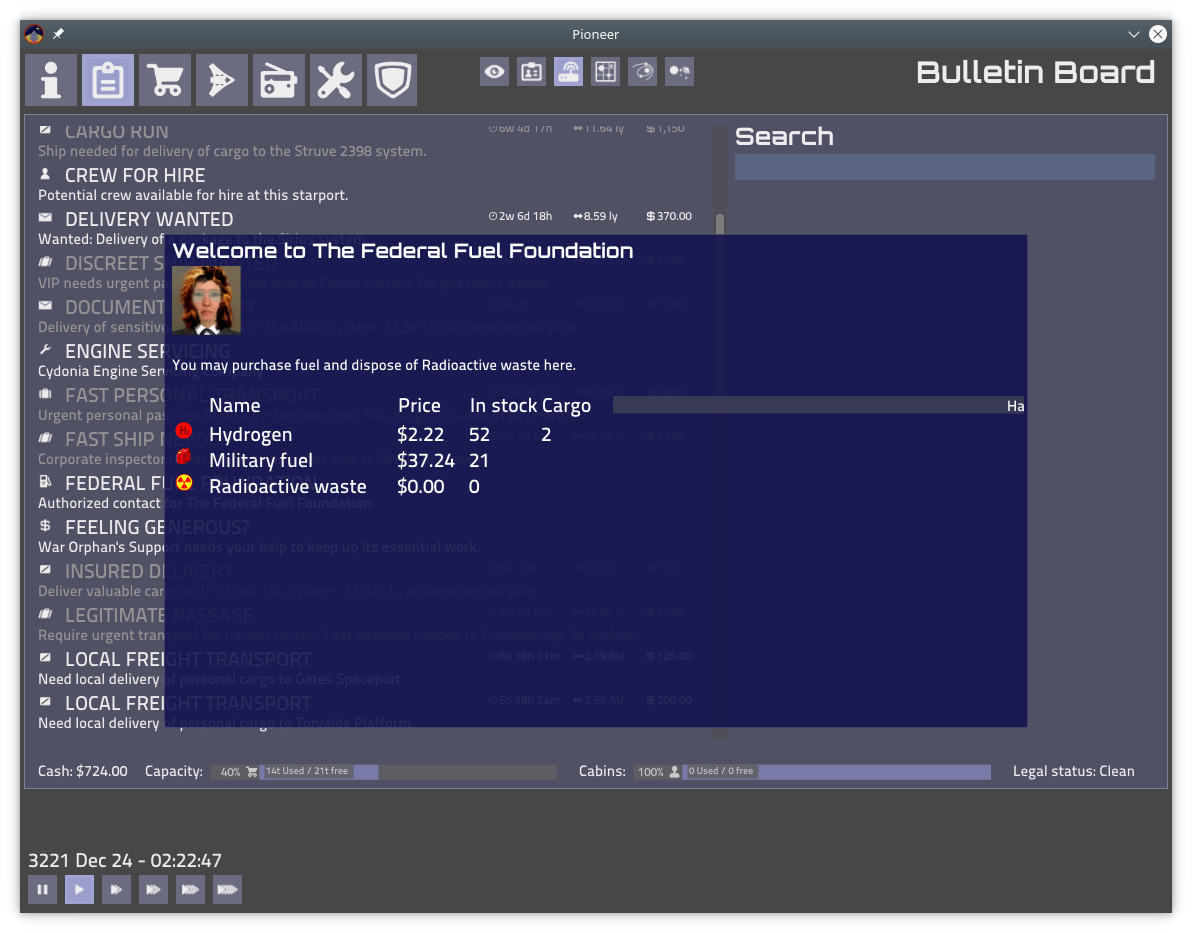Open the ship market tab
Screen dimensions: 1192x933
click(x=222, y=80)
